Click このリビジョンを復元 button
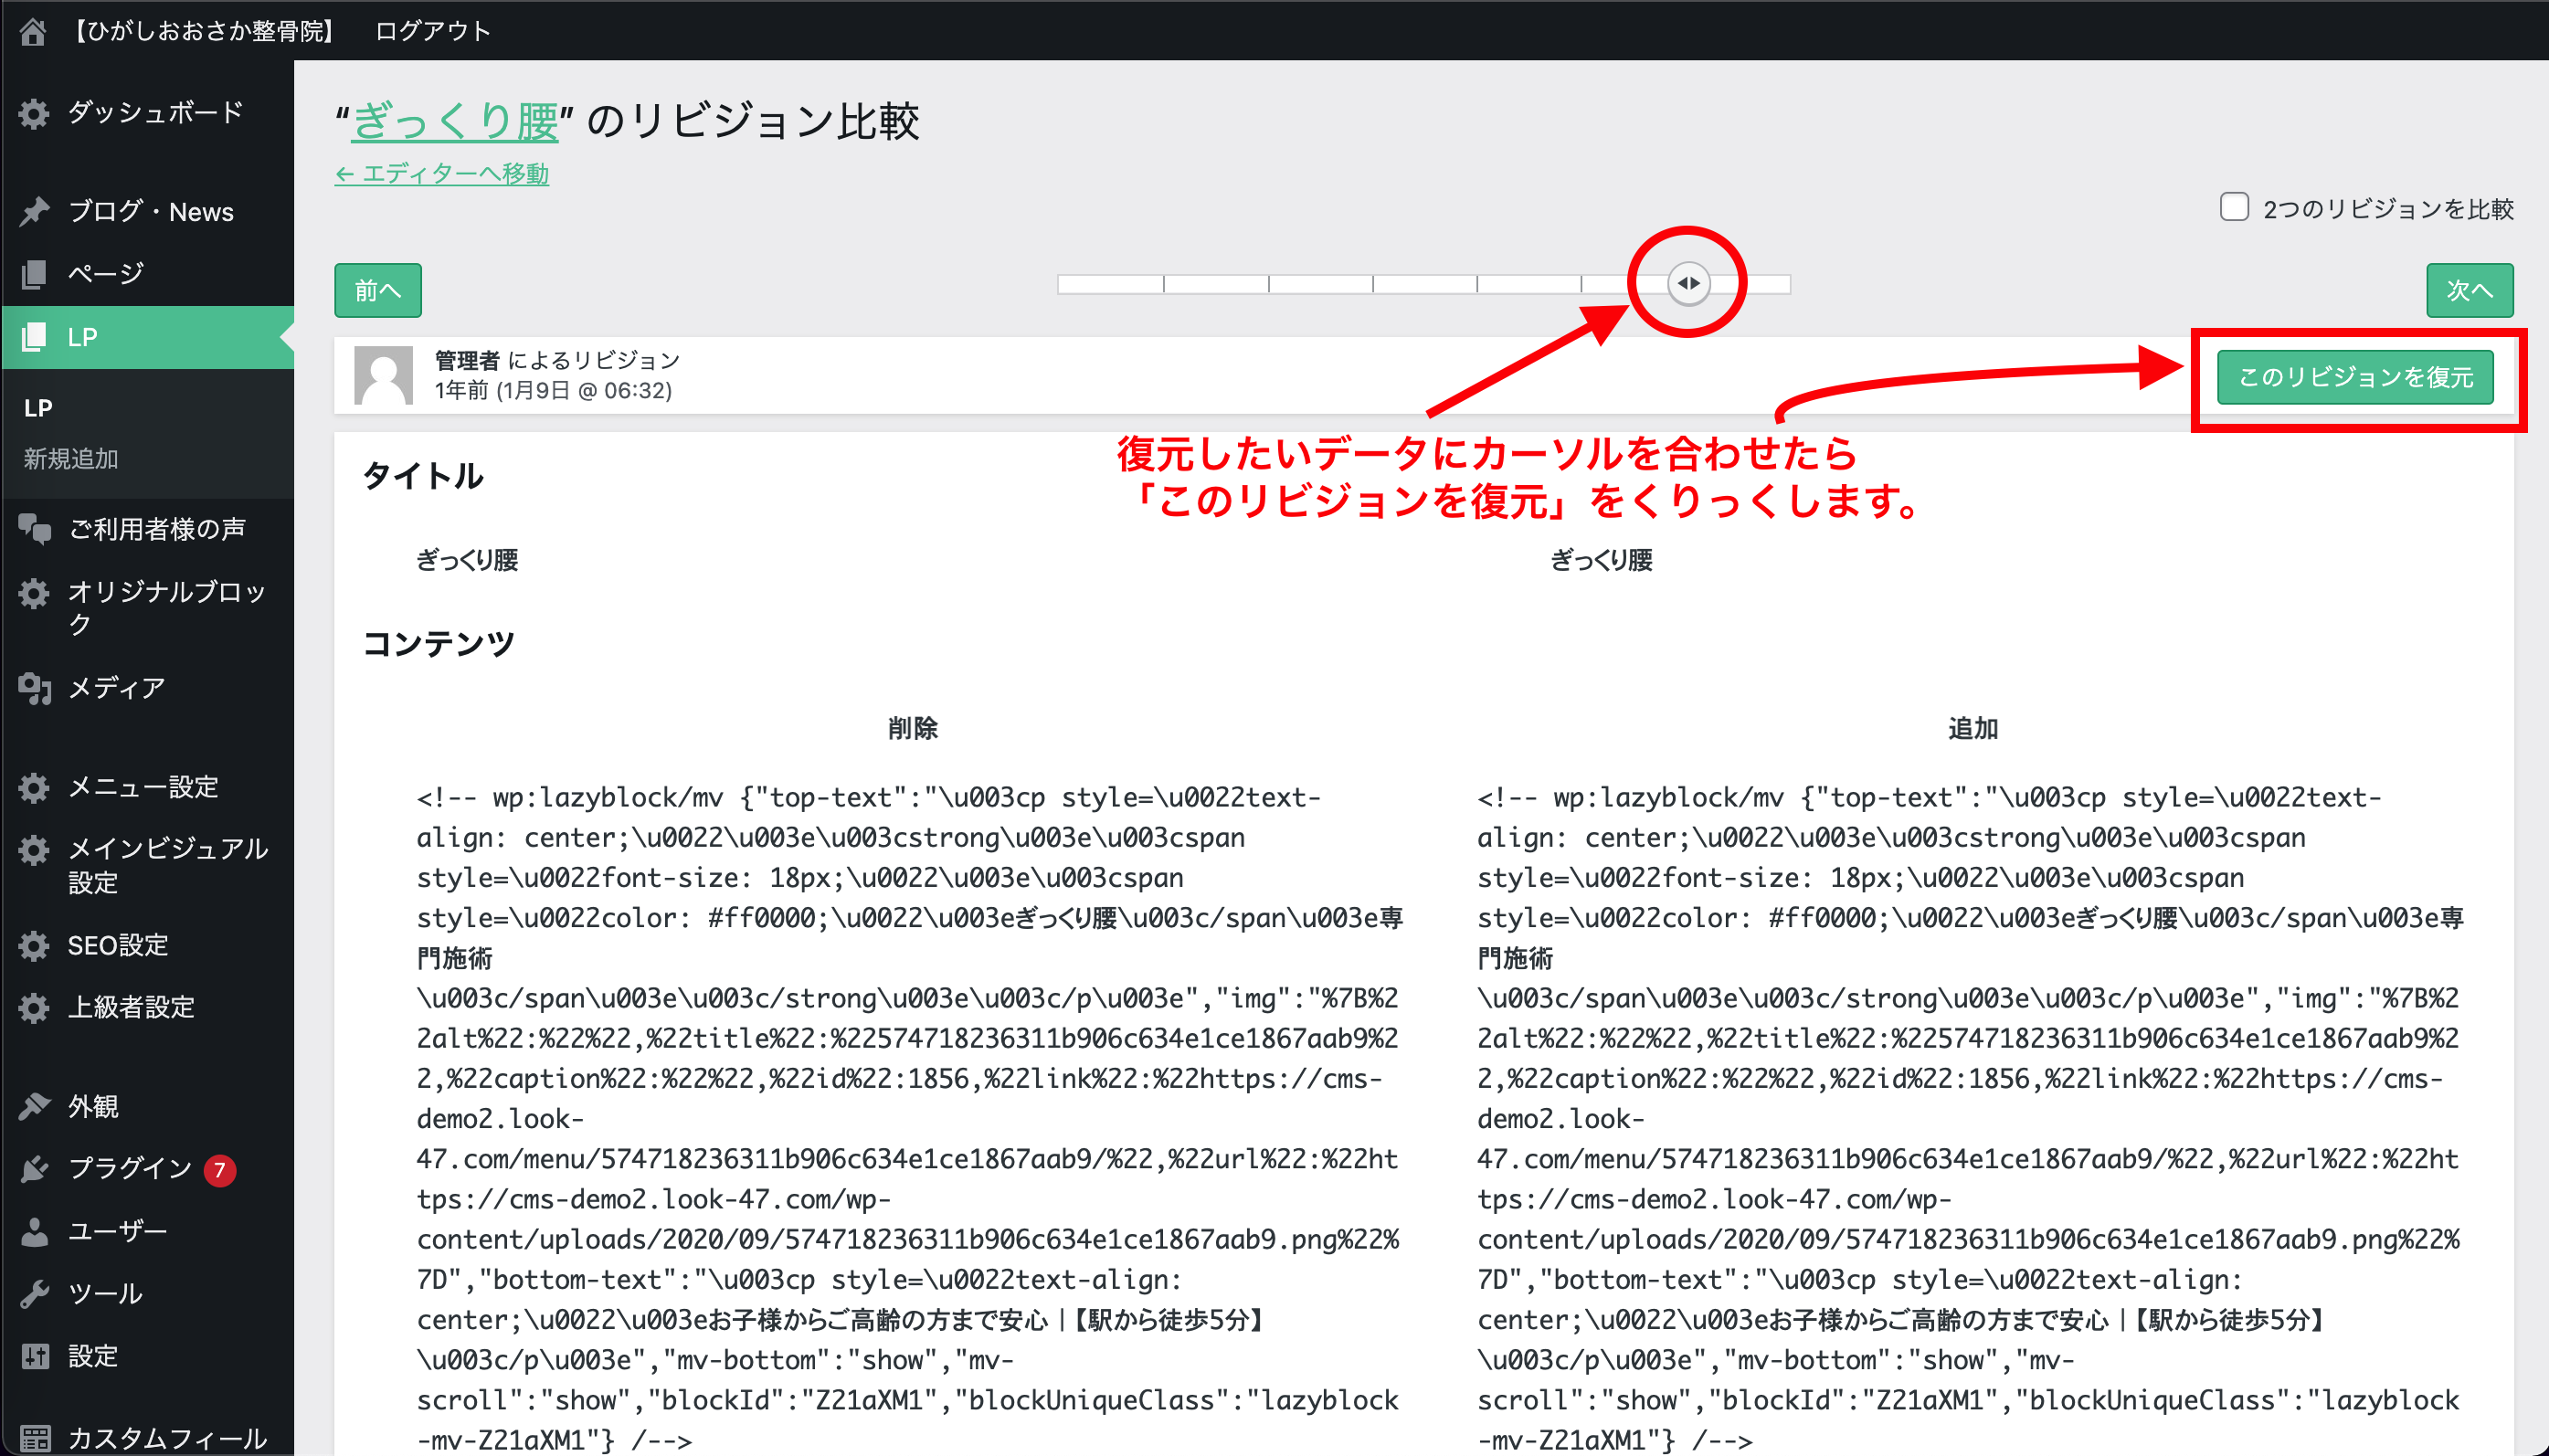Viewport: 2549px width, 1456px height. [2354, 377]
